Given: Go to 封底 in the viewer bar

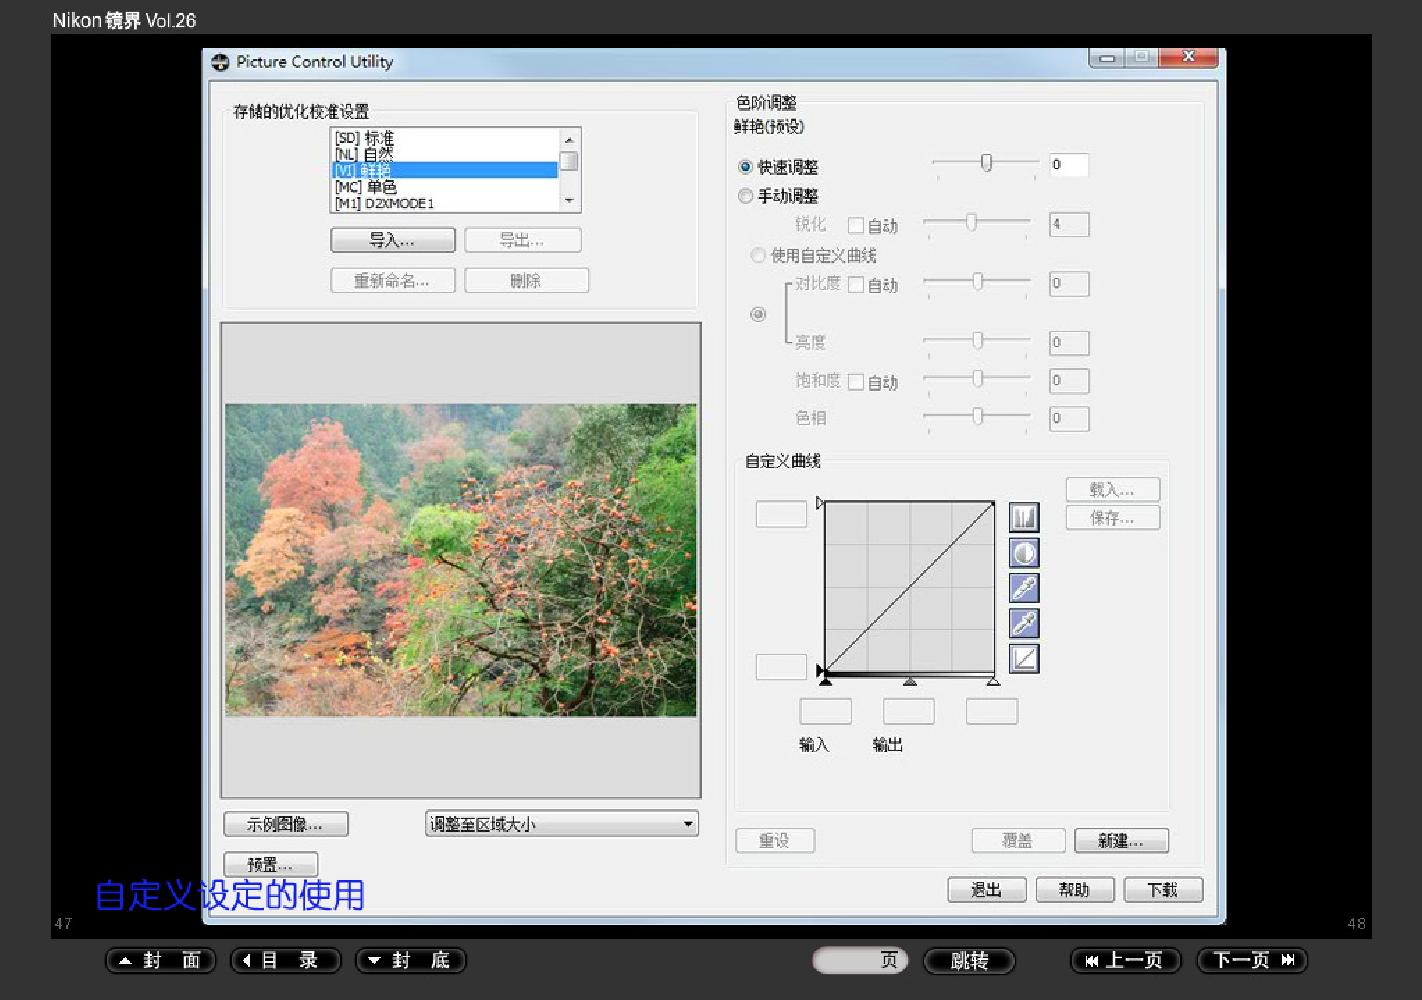Looking at the screenshot, I should click(411, 960).
